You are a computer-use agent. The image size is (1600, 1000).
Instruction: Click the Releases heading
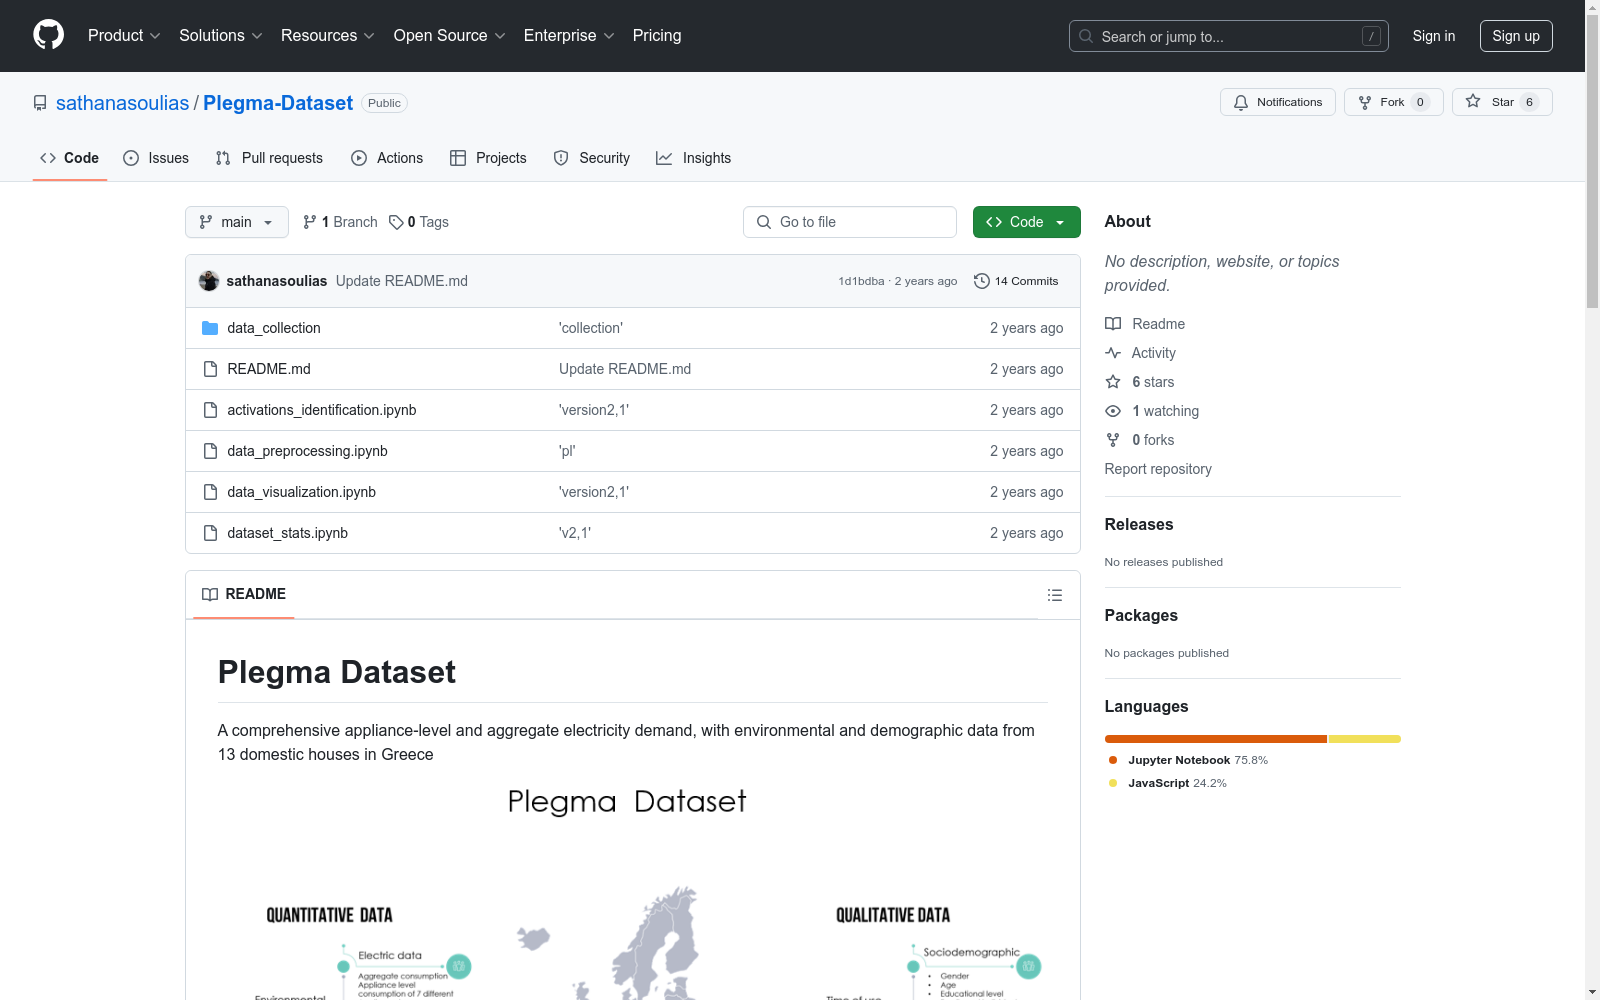(1139, 524)
